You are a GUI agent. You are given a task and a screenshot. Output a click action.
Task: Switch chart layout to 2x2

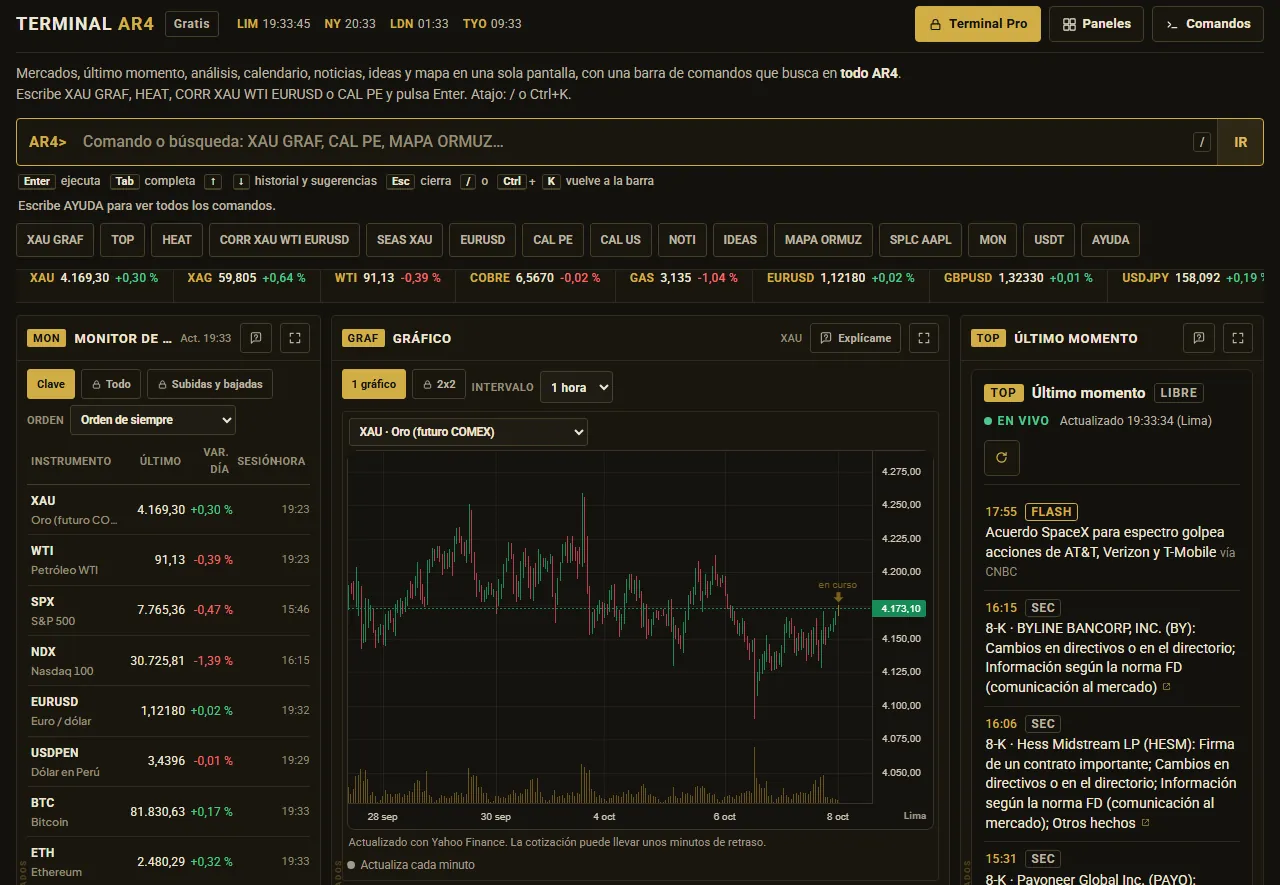(x=438, y=384)
